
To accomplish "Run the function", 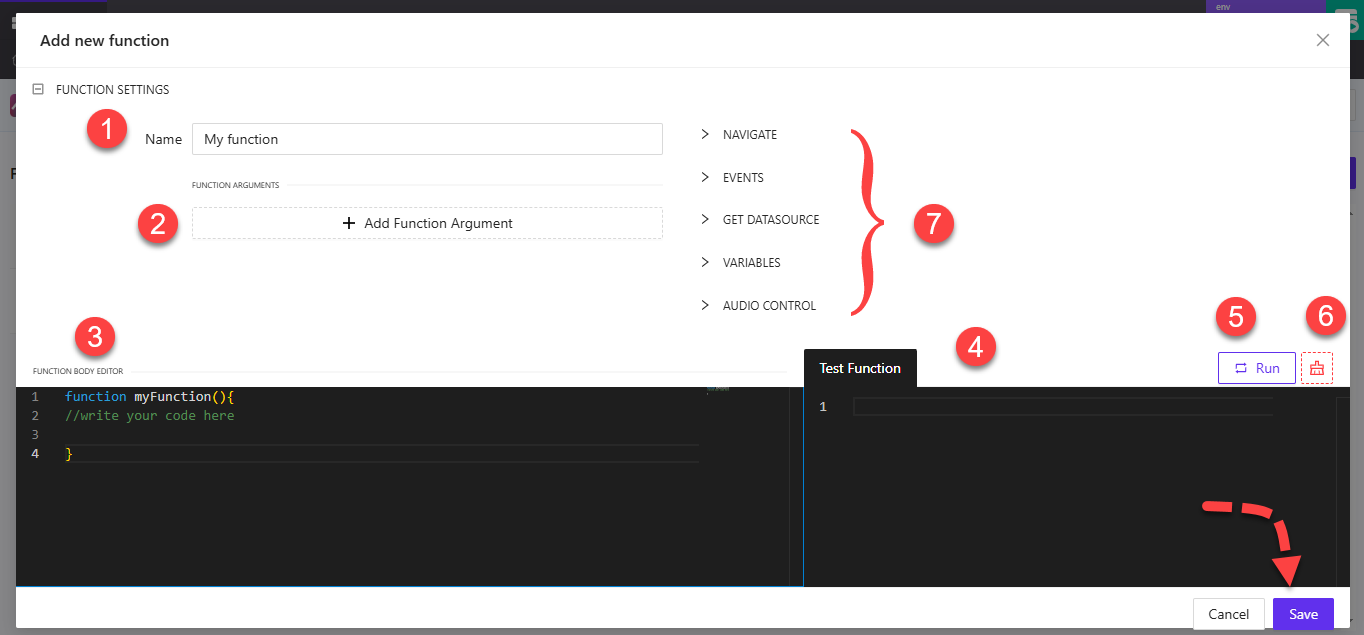I will point(1256,367).
